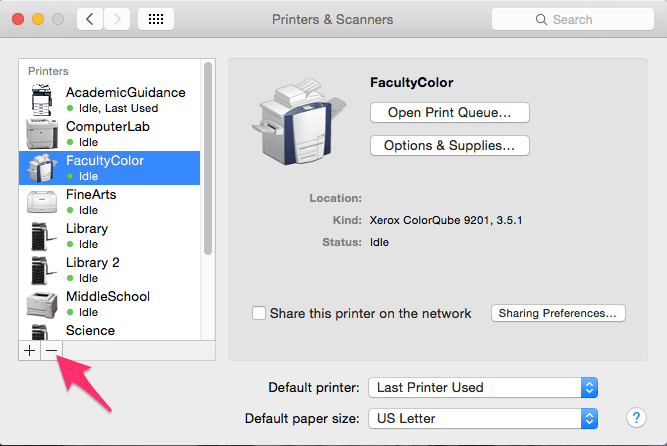Select the AcademicGuidance printer icon
The width and height of the screenshot is (667, 446).
tap(42, 100)
